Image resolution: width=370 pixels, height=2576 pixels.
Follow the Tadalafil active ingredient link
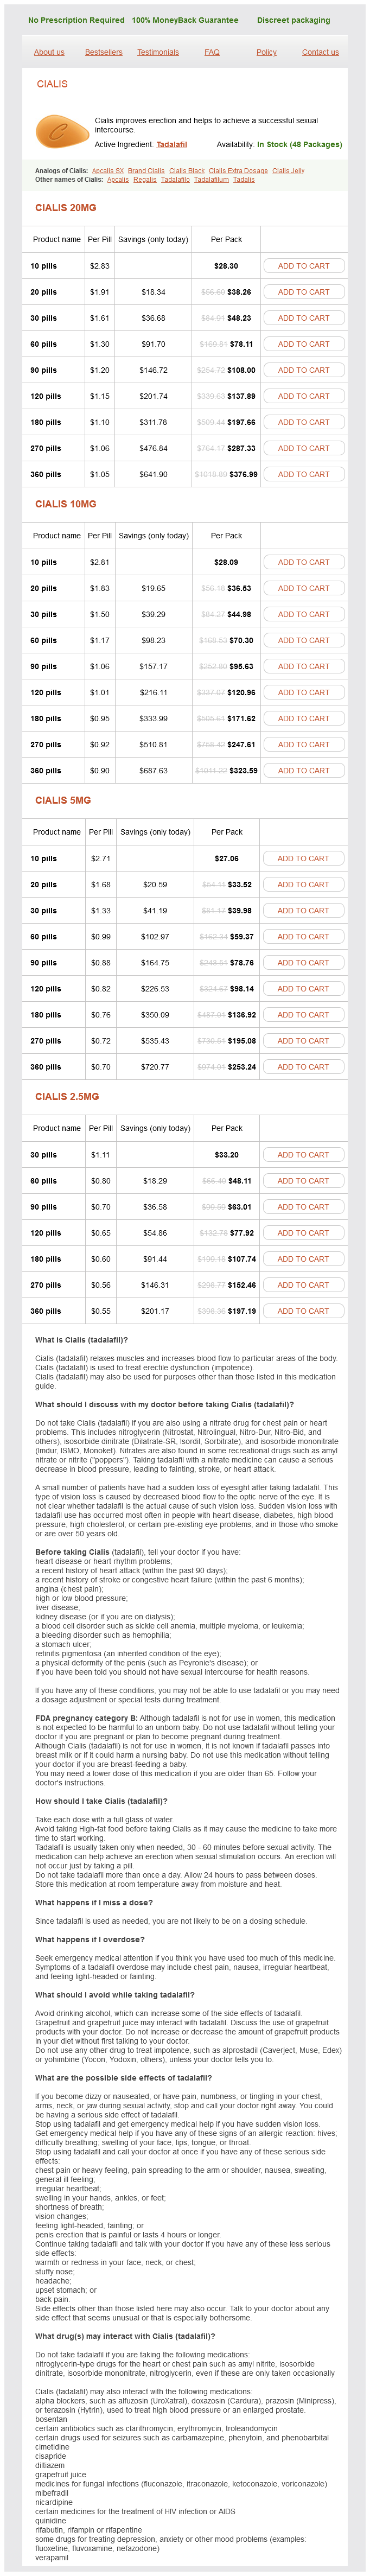[x=172, y=144]
